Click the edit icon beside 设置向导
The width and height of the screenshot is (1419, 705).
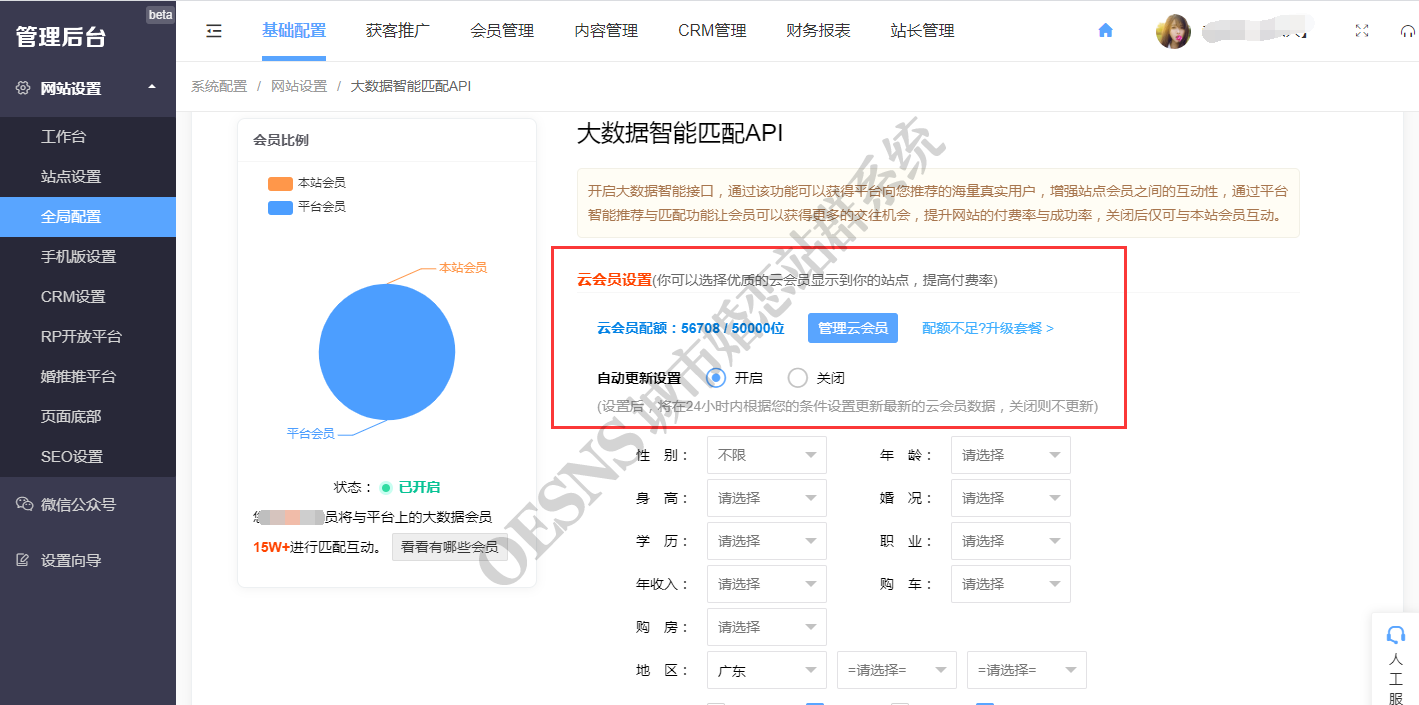point(23,560)
